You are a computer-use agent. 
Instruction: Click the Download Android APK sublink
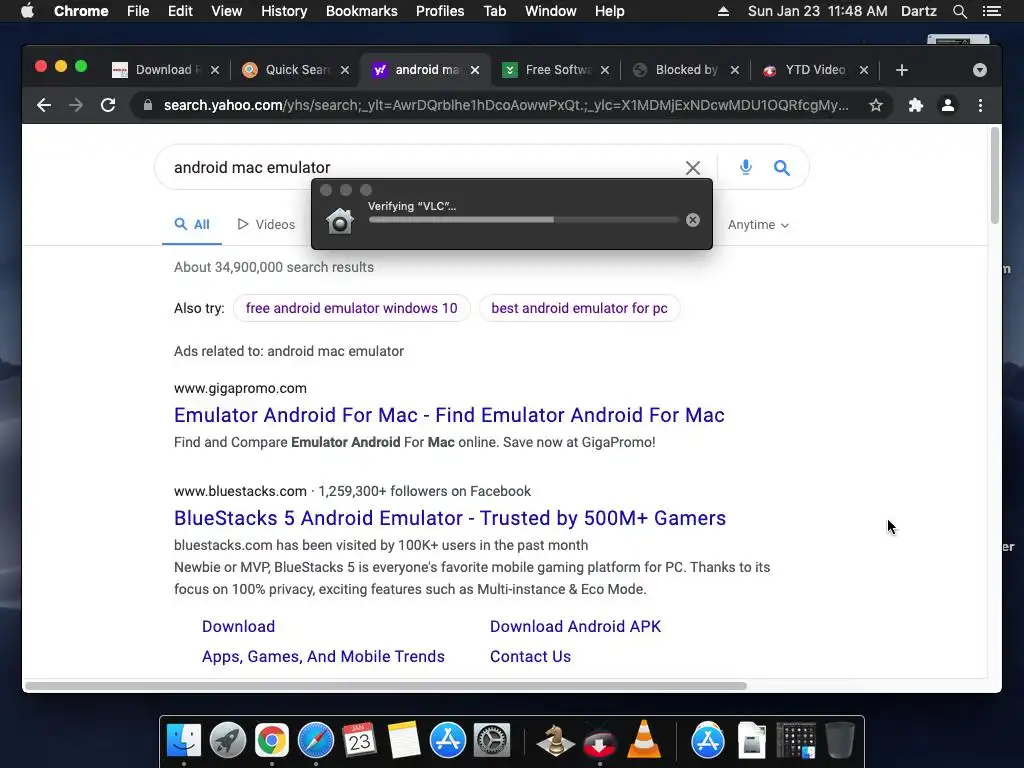[575, 626]
